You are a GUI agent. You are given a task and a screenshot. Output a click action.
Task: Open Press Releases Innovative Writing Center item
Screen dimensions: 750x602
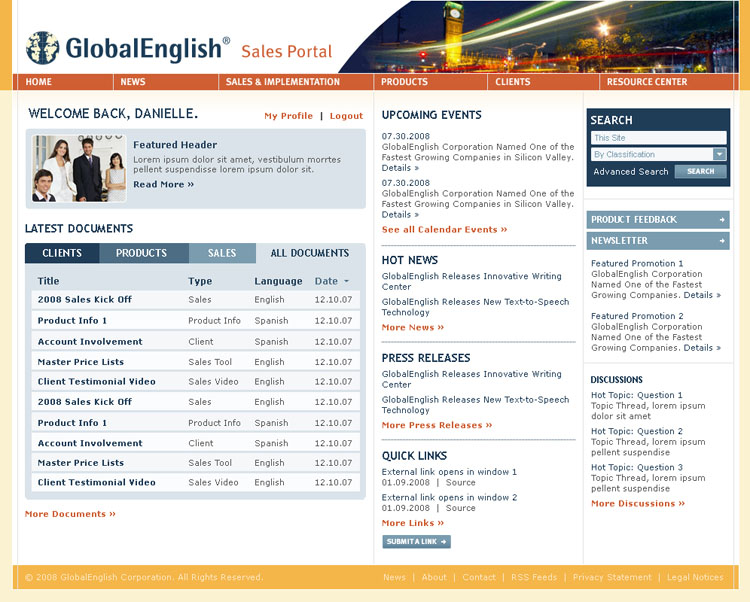[472, 379]
